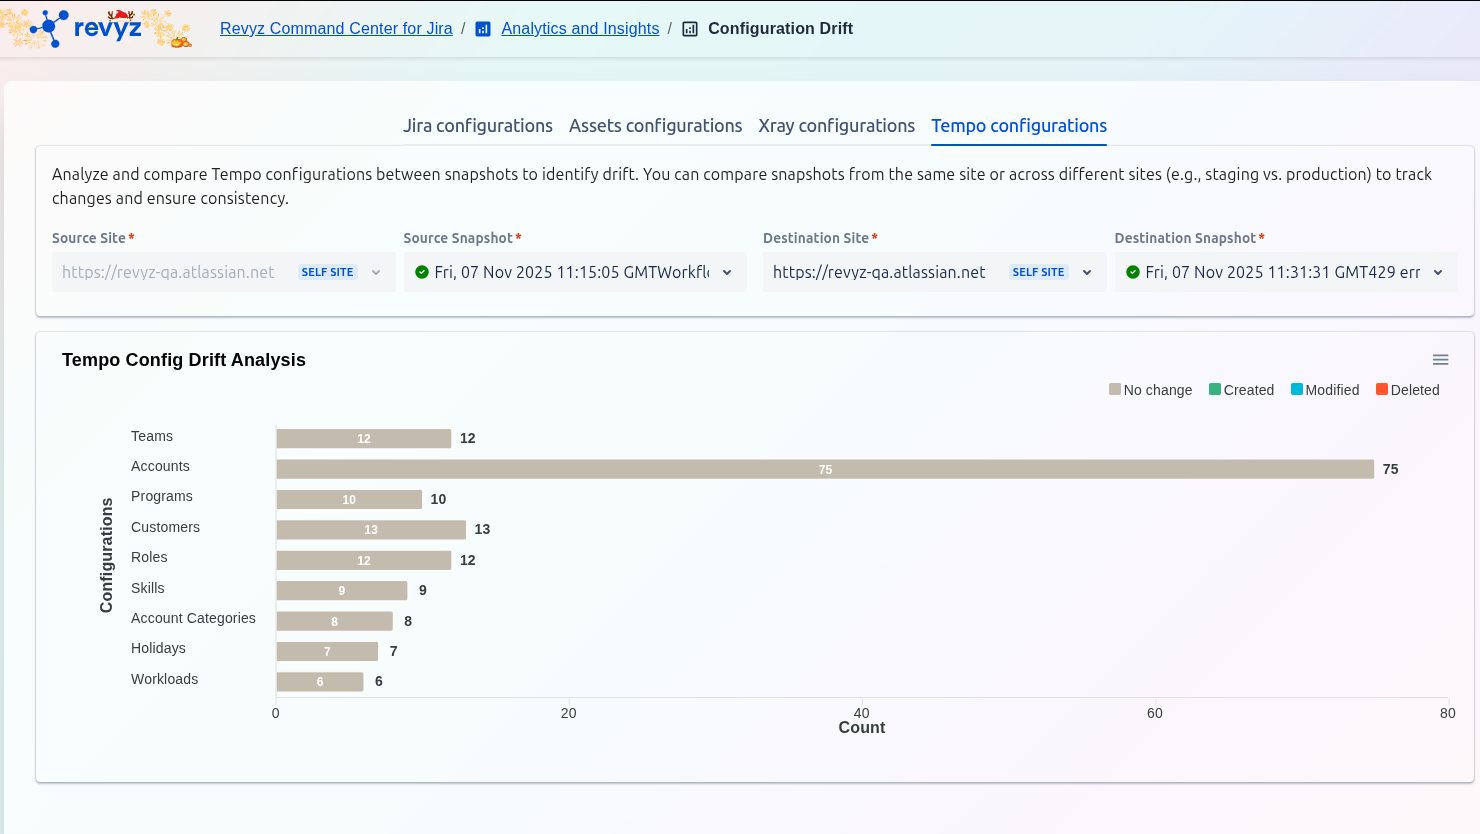1480x834 pixels.
Task: Expand the Source Snapshot dropdown
Action: [x=727, y=272]
